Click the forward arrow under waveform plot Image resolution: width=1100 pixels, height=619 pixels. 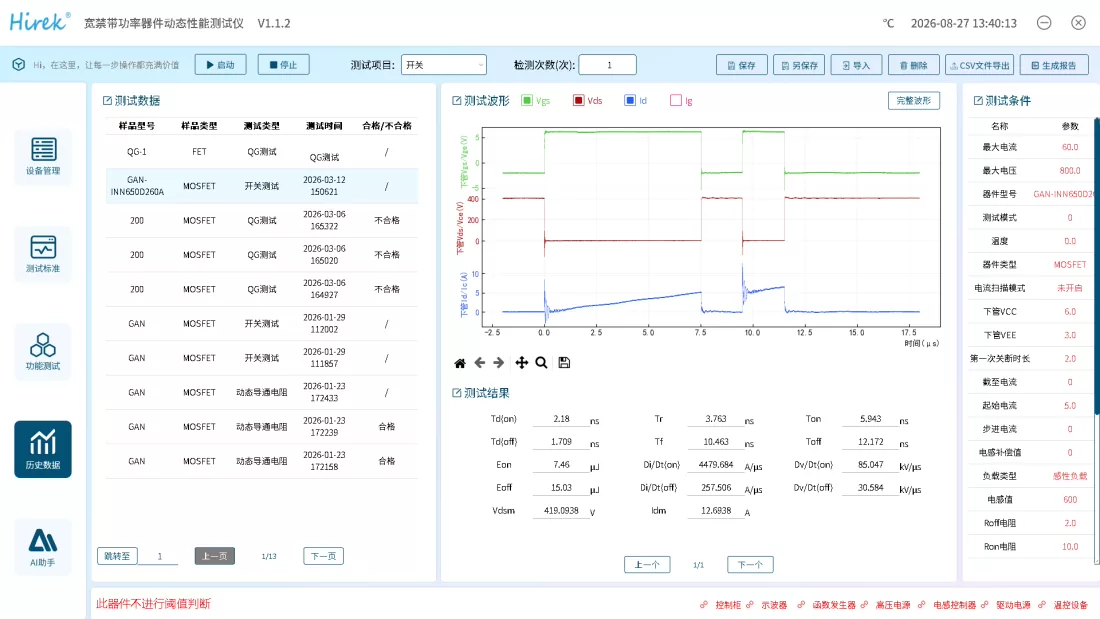point(499,363)
